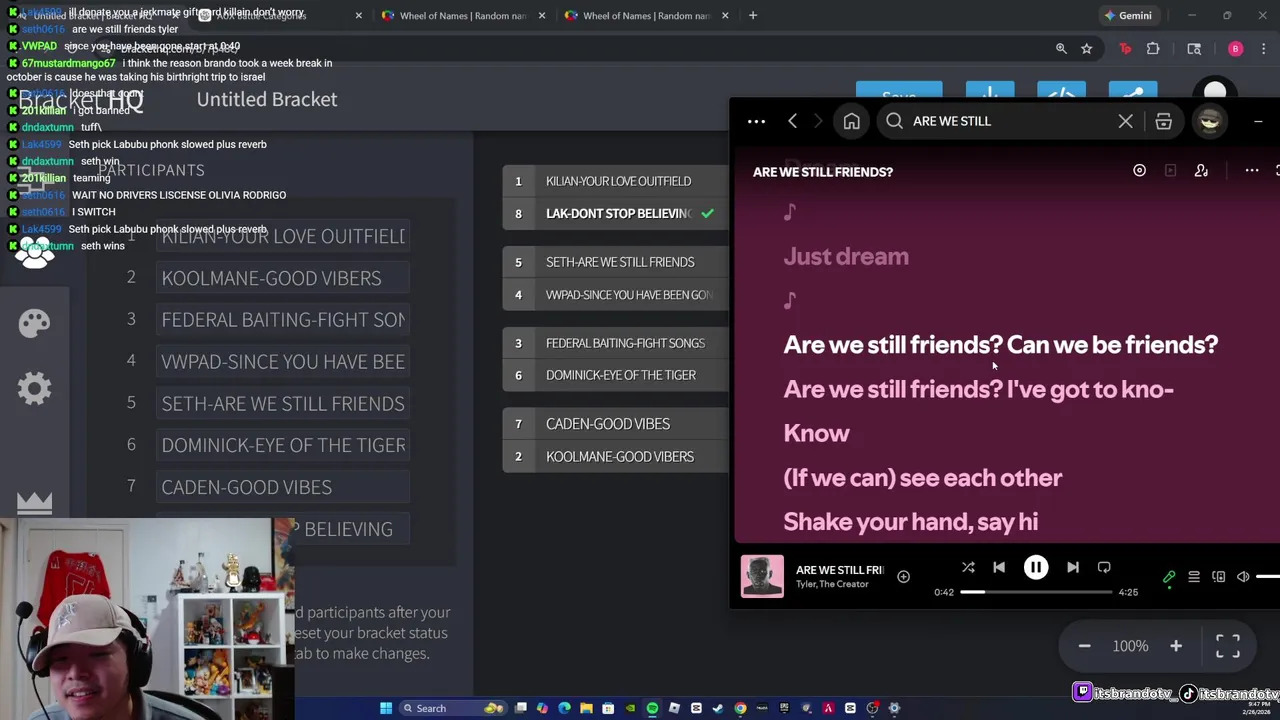Open Chrome extensions puzzle icon

pyautogui.click(x=1153, y=48)
